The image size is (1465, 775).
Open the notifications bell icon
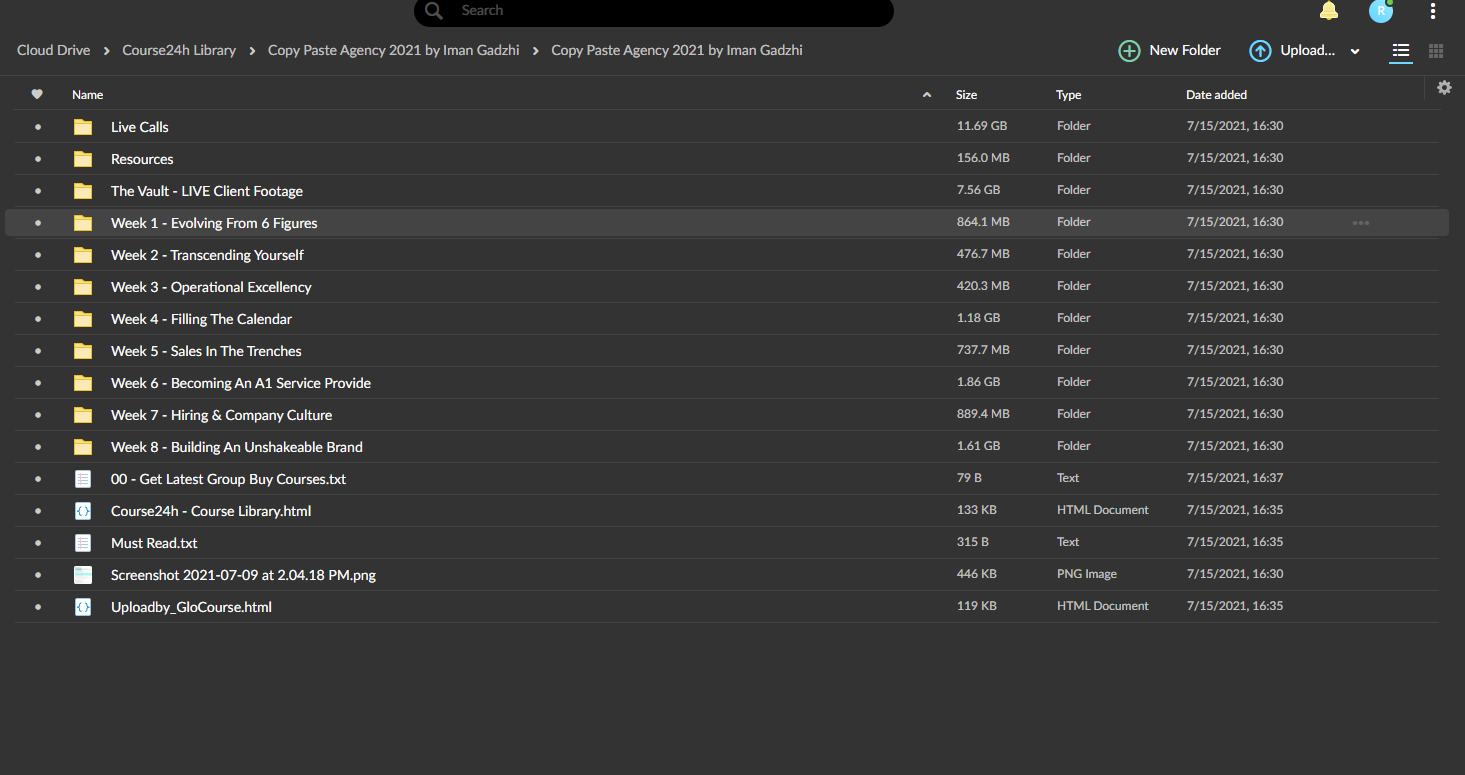click(1329, 11)
